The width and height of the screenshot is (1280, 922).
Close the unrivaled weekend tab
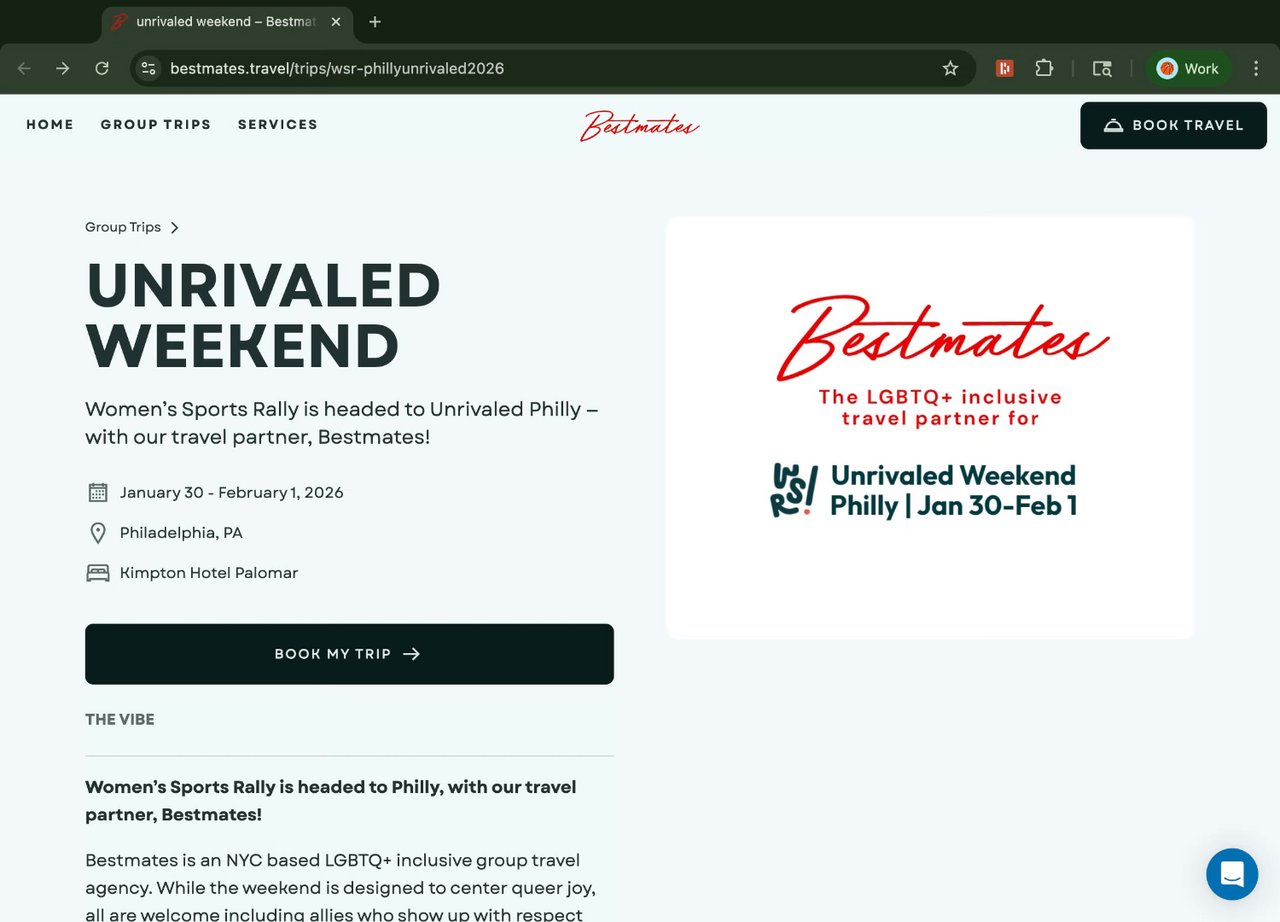(337, 22)
